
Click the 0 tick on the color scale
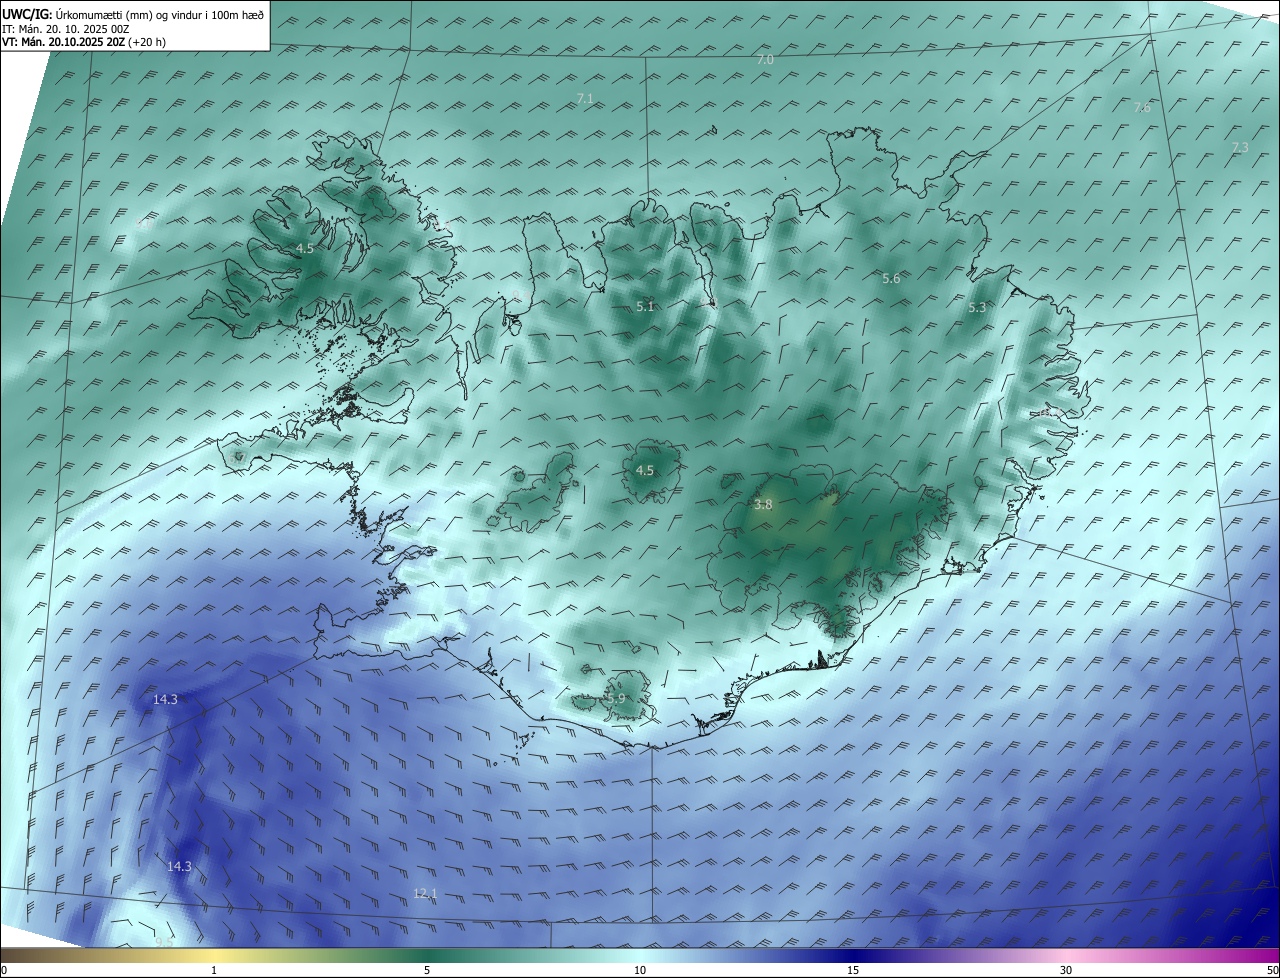(4, 970)
